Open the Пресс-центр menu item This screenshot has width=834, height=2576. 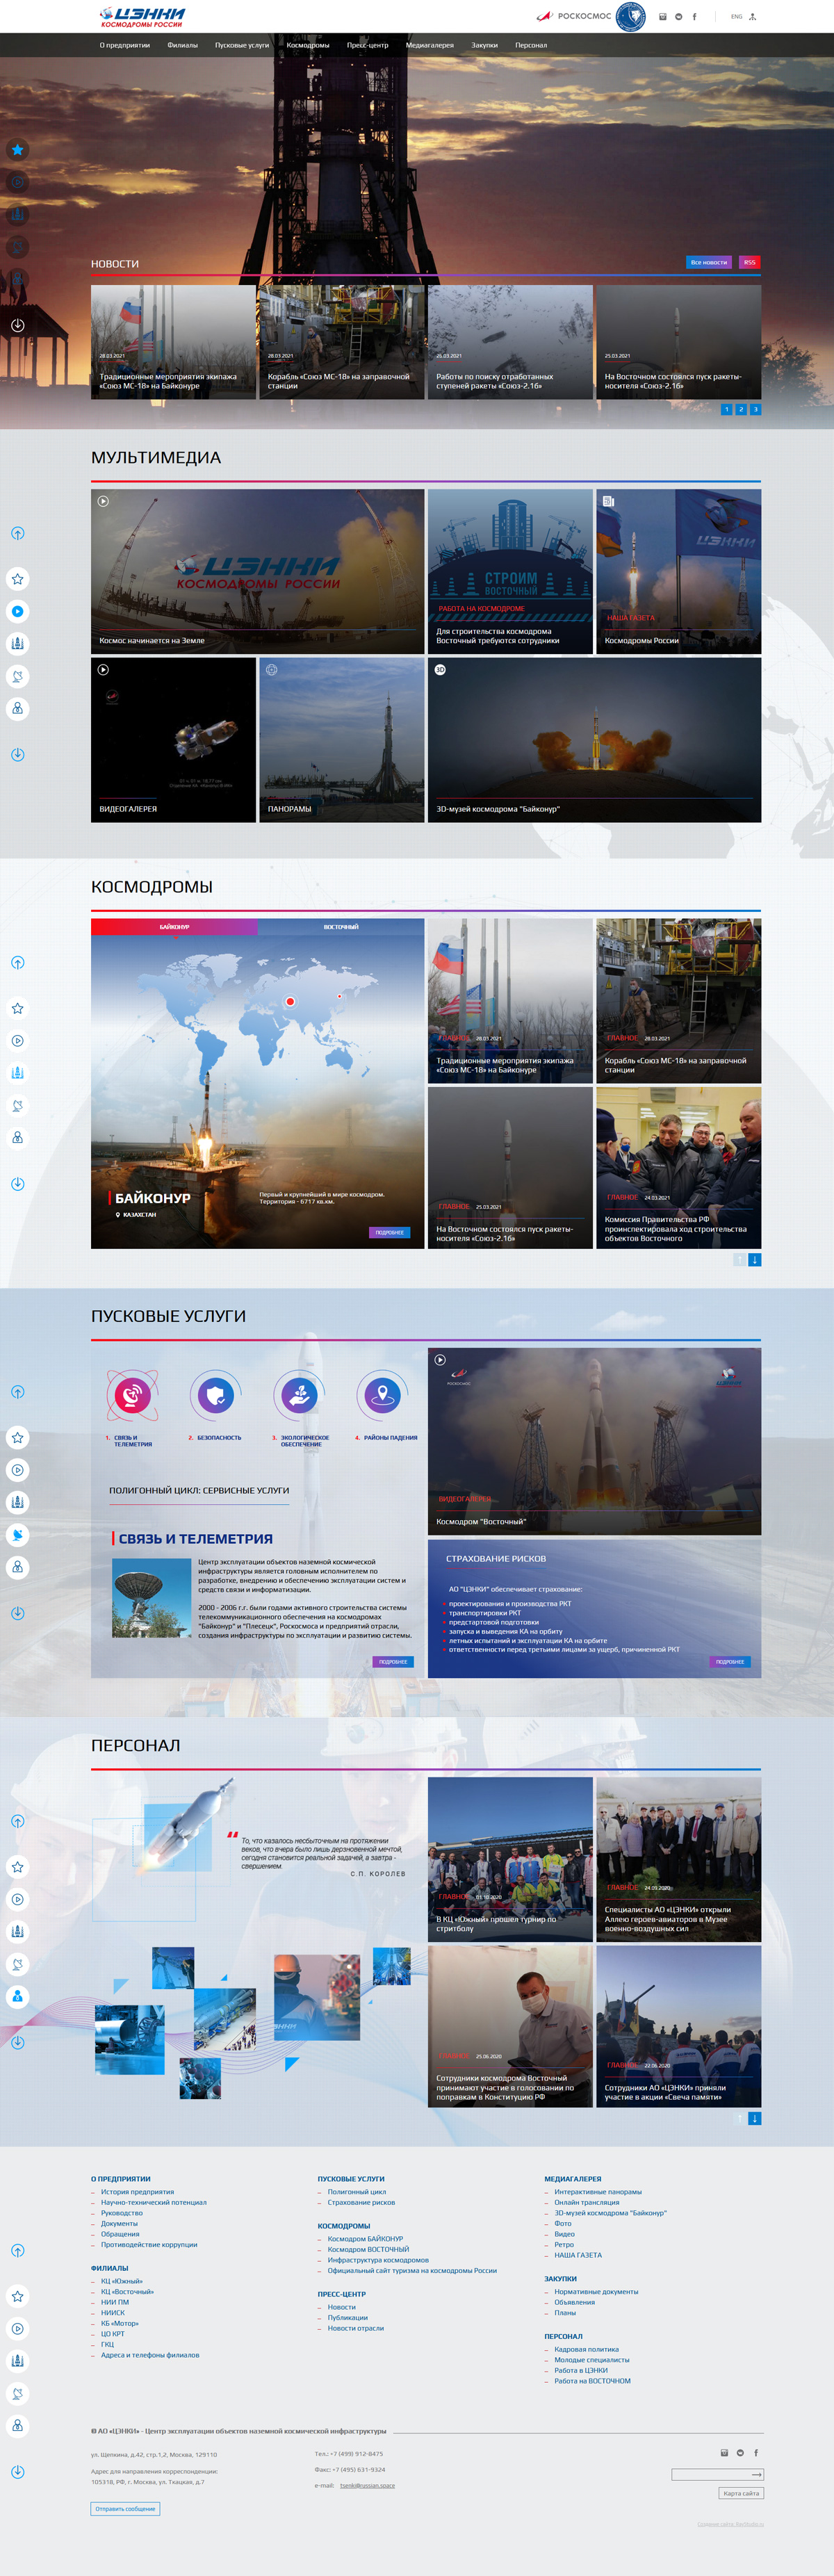367,45
